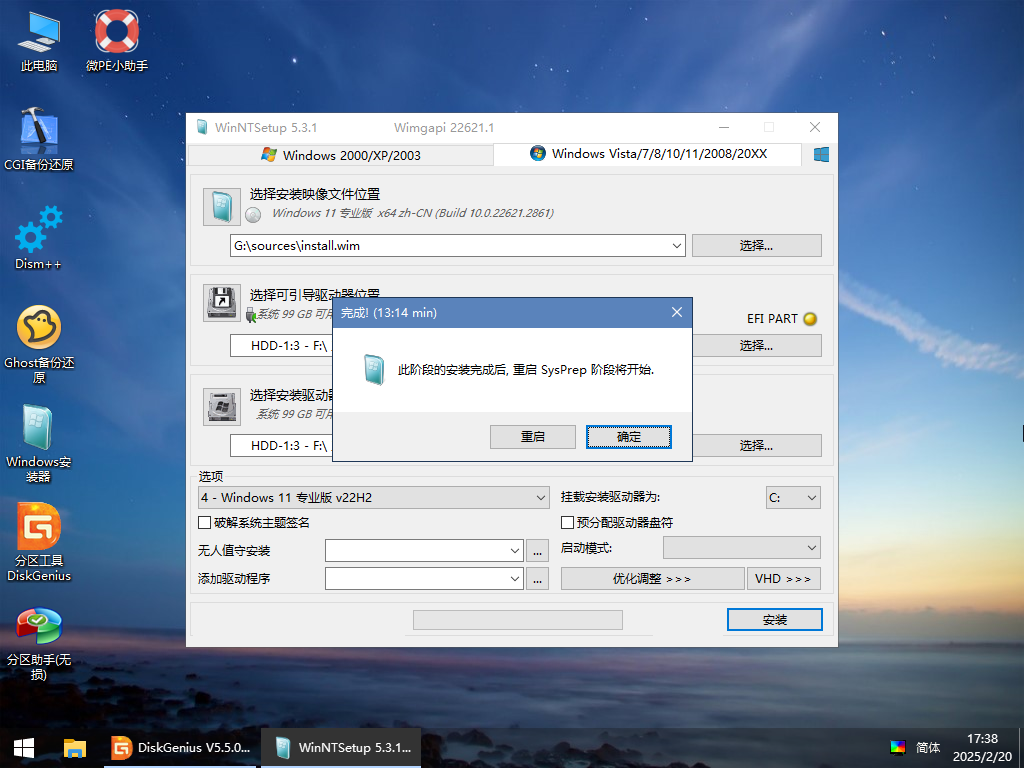The height and width of the screenshot is (768, 1024).
Task: Open the 微PE小助手 lifebuoy icon
Action: click(117, 40)
